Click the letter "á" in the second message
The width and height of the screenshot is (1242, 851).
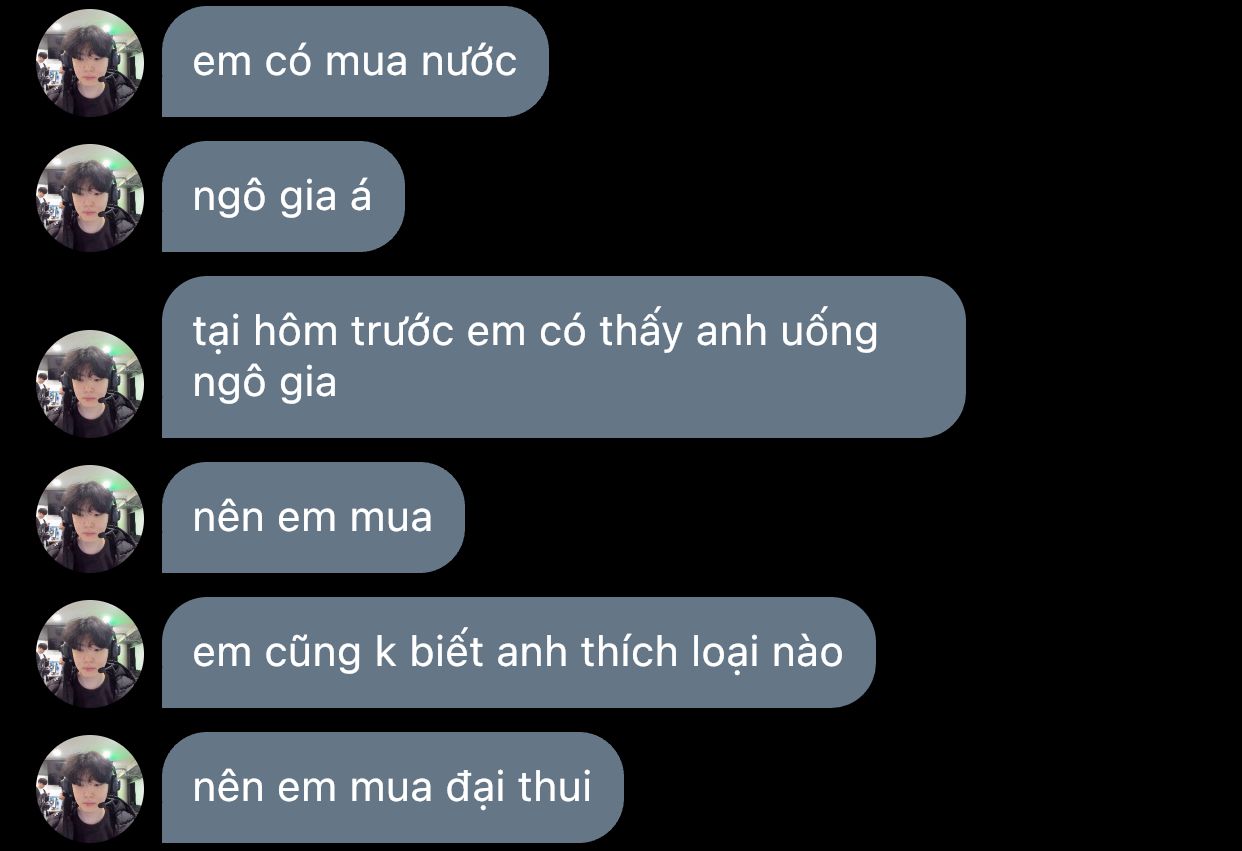pyautogui.click(x=360, y=197)
